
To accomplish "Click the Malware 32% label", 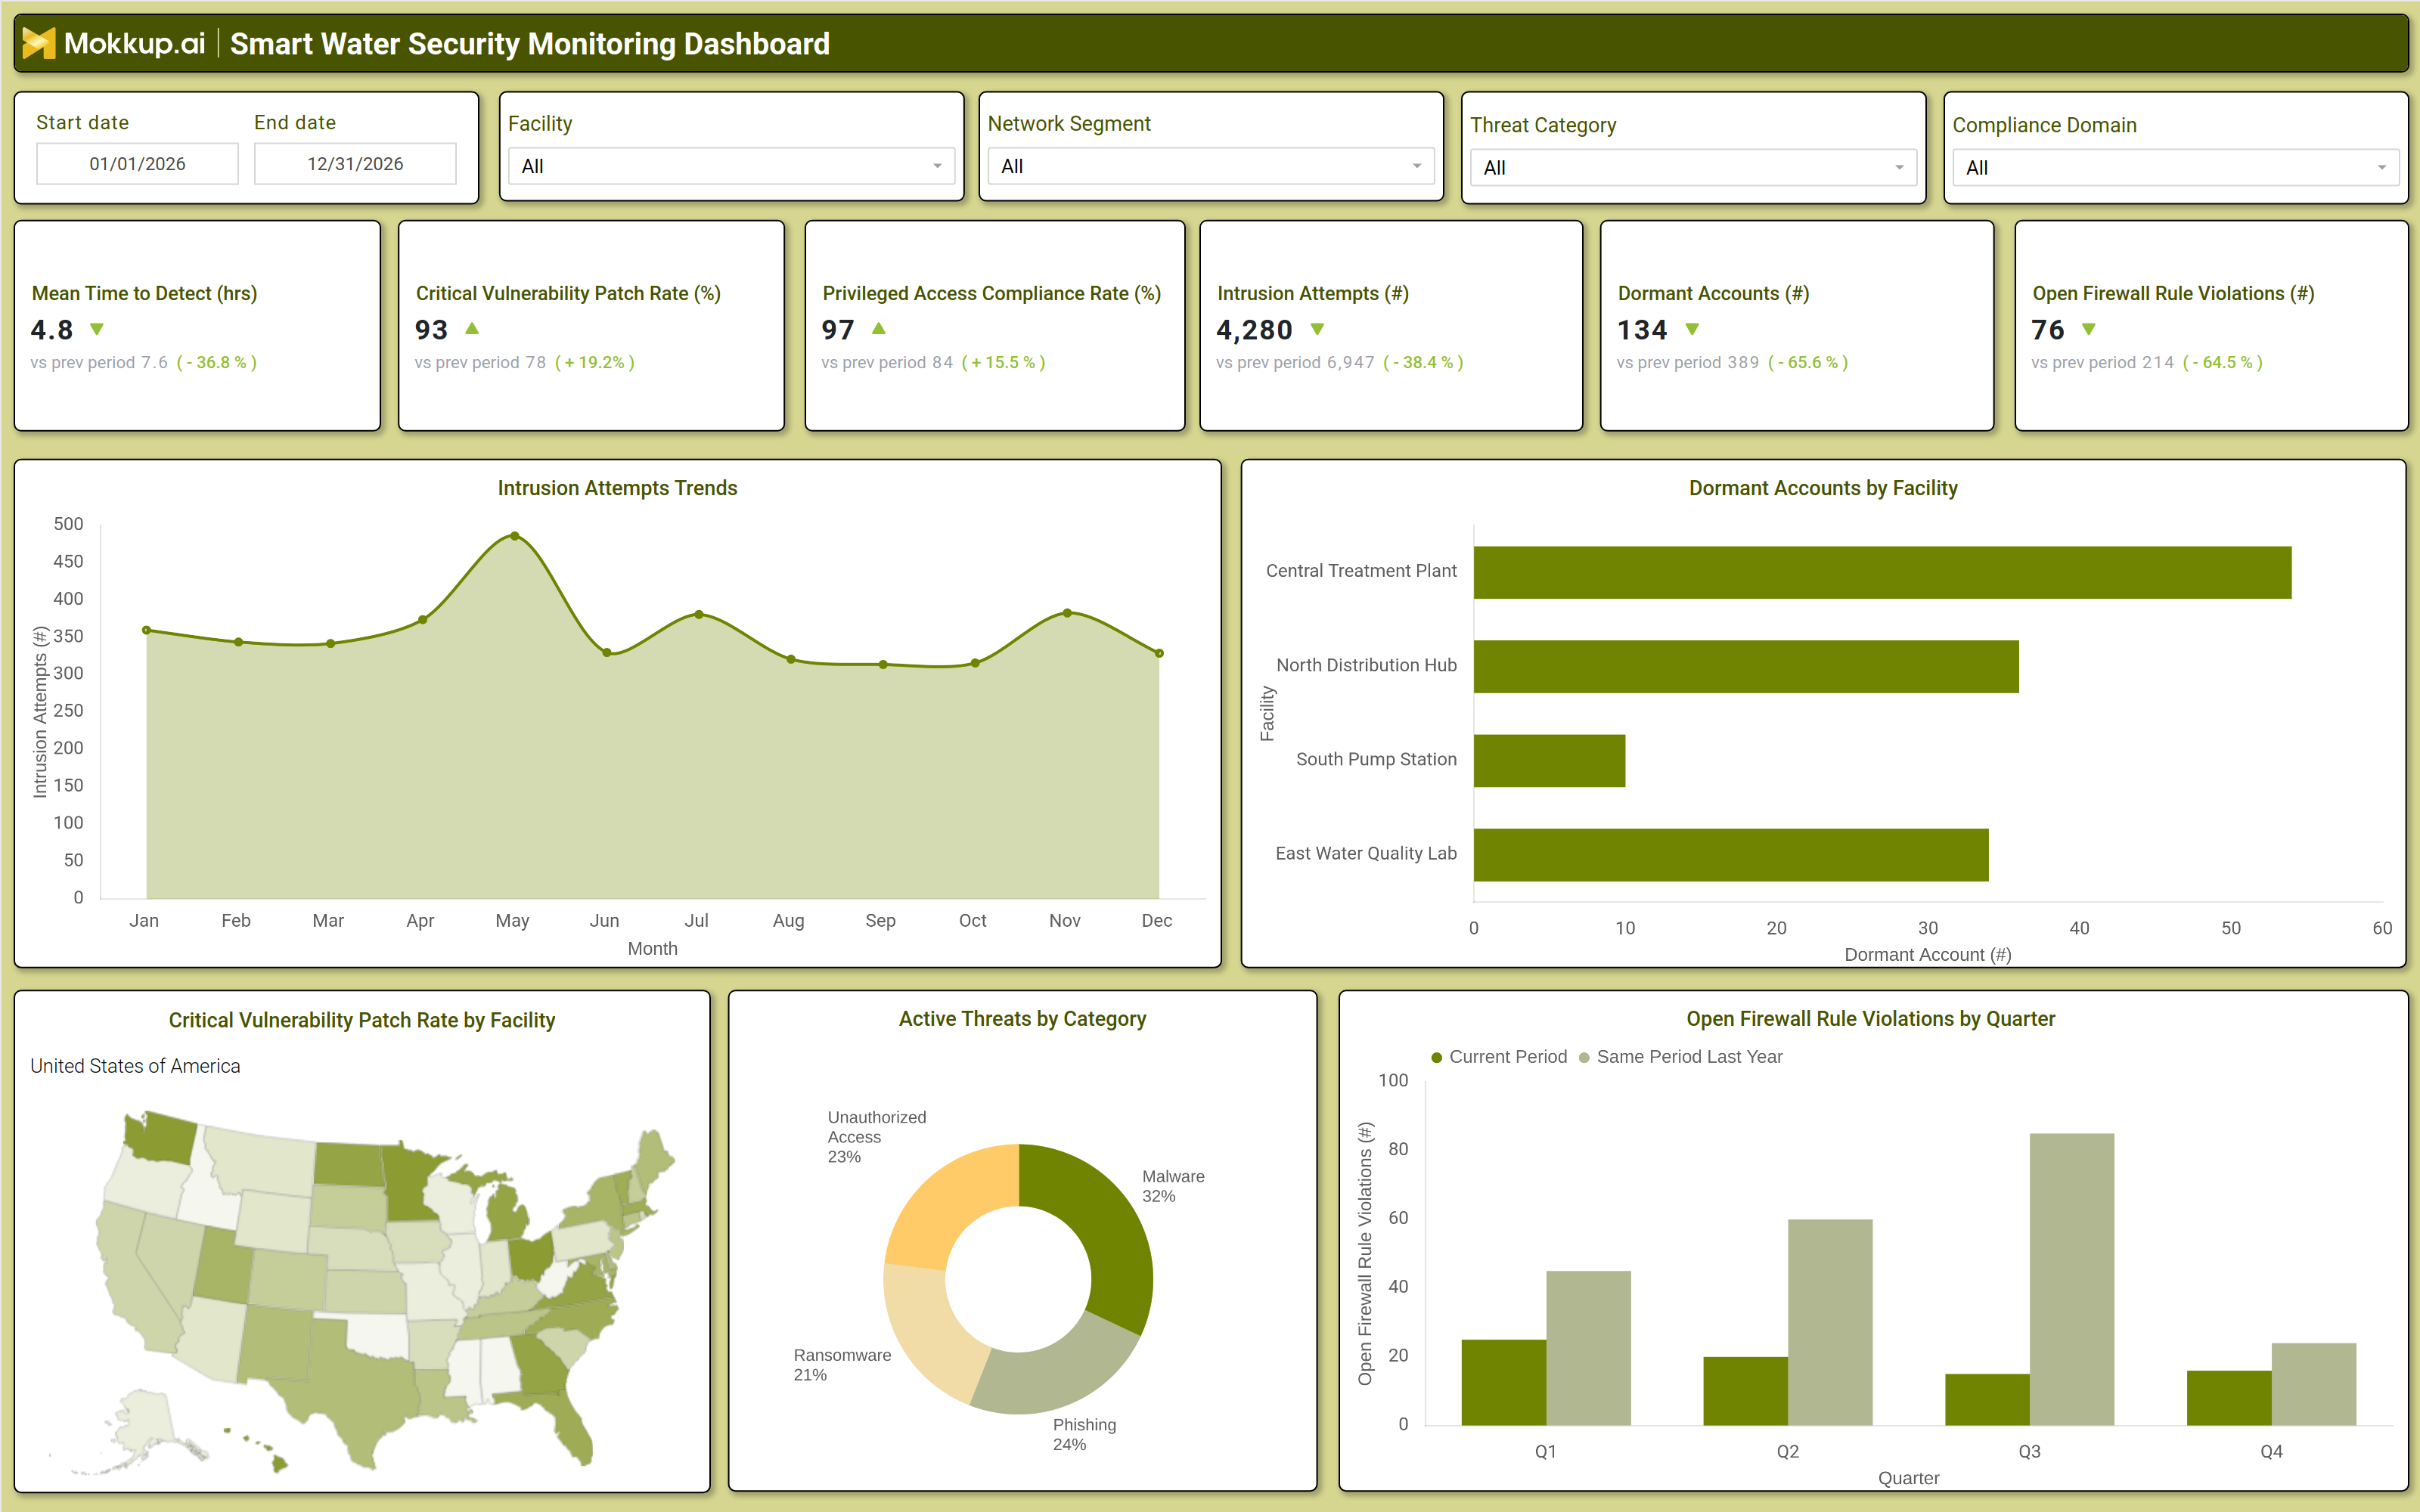I will 1173,1186.
